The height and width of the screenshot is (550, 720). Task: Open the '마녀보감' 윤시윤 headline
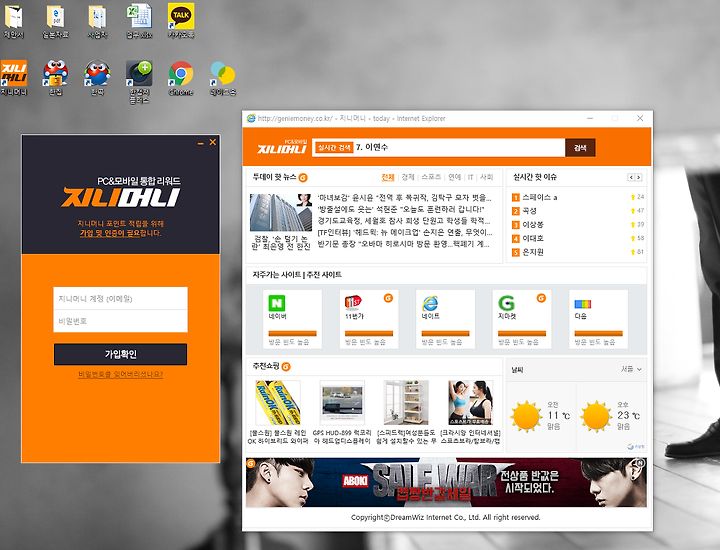click(x=404, y=198)
